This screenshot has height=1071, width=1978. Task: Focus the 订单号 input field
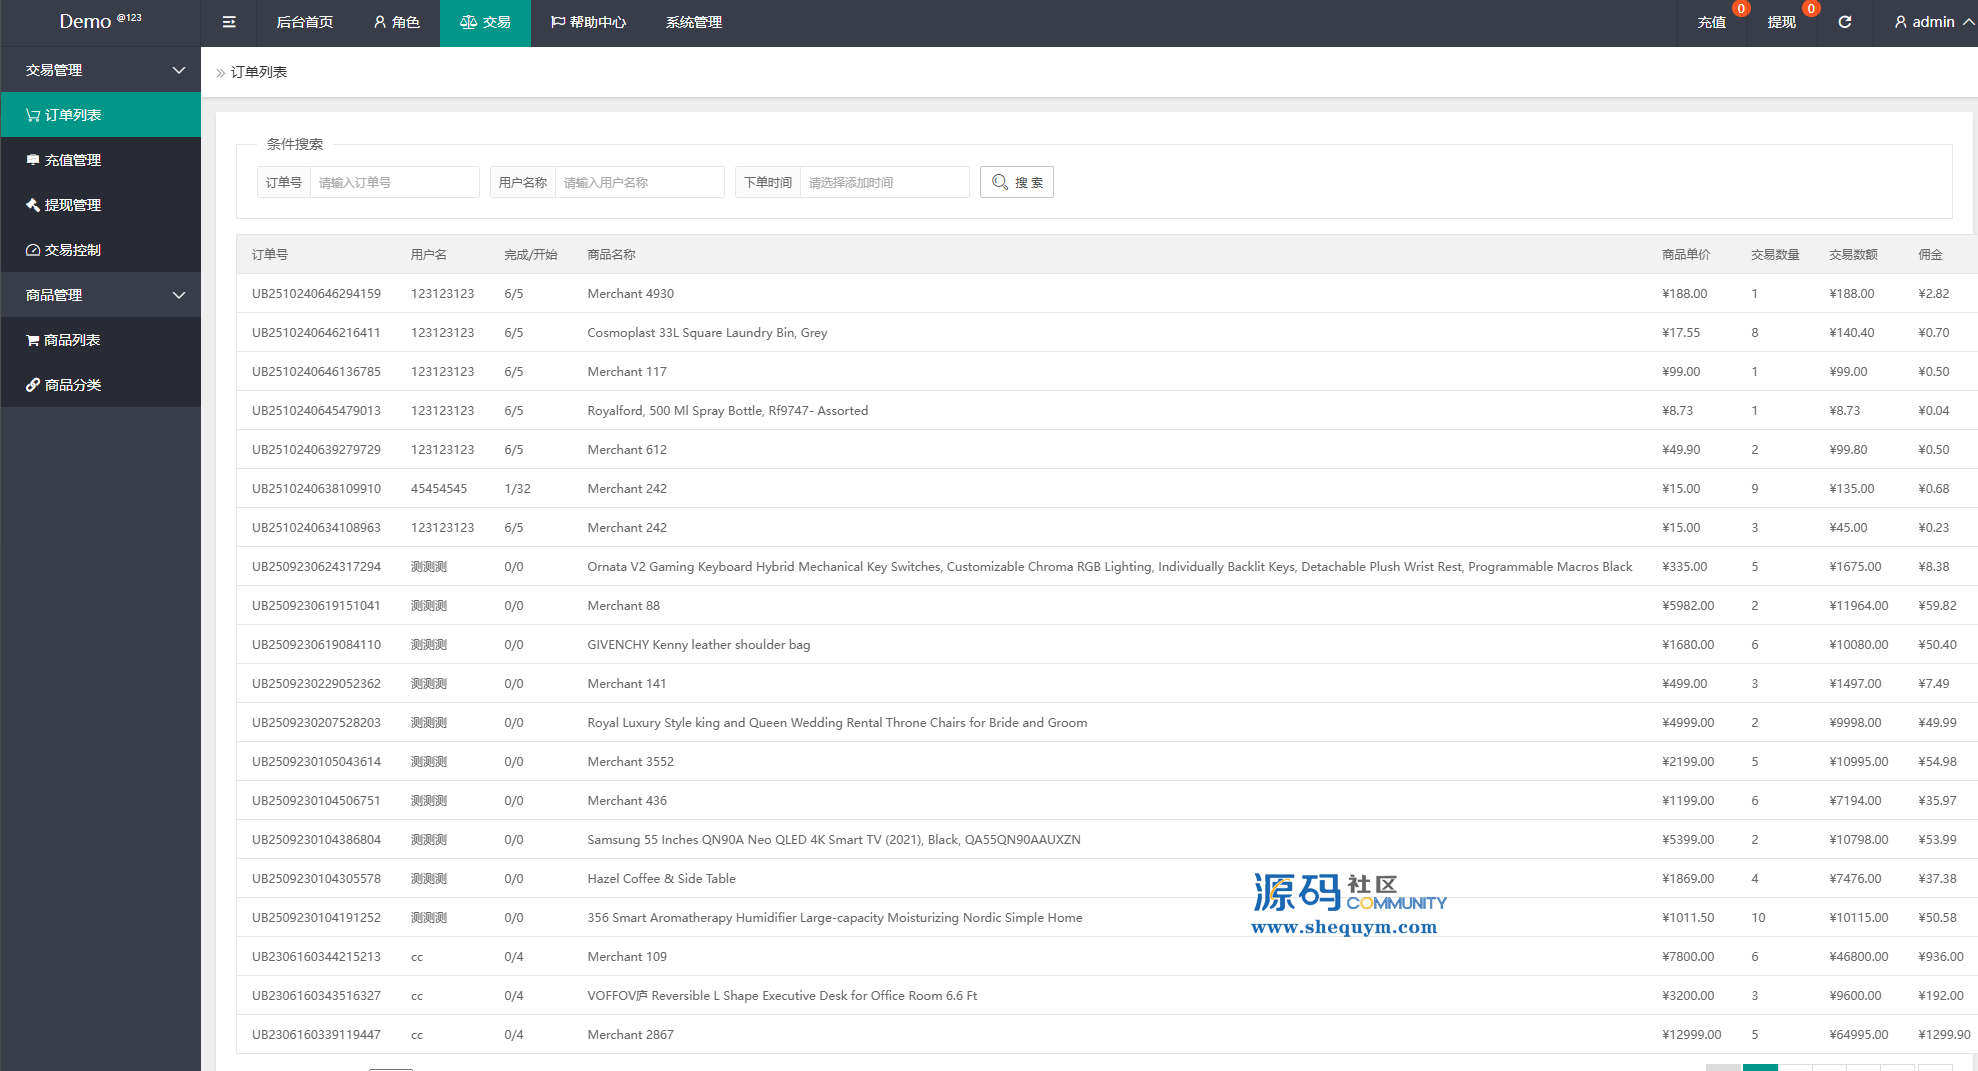coord(394,182)
